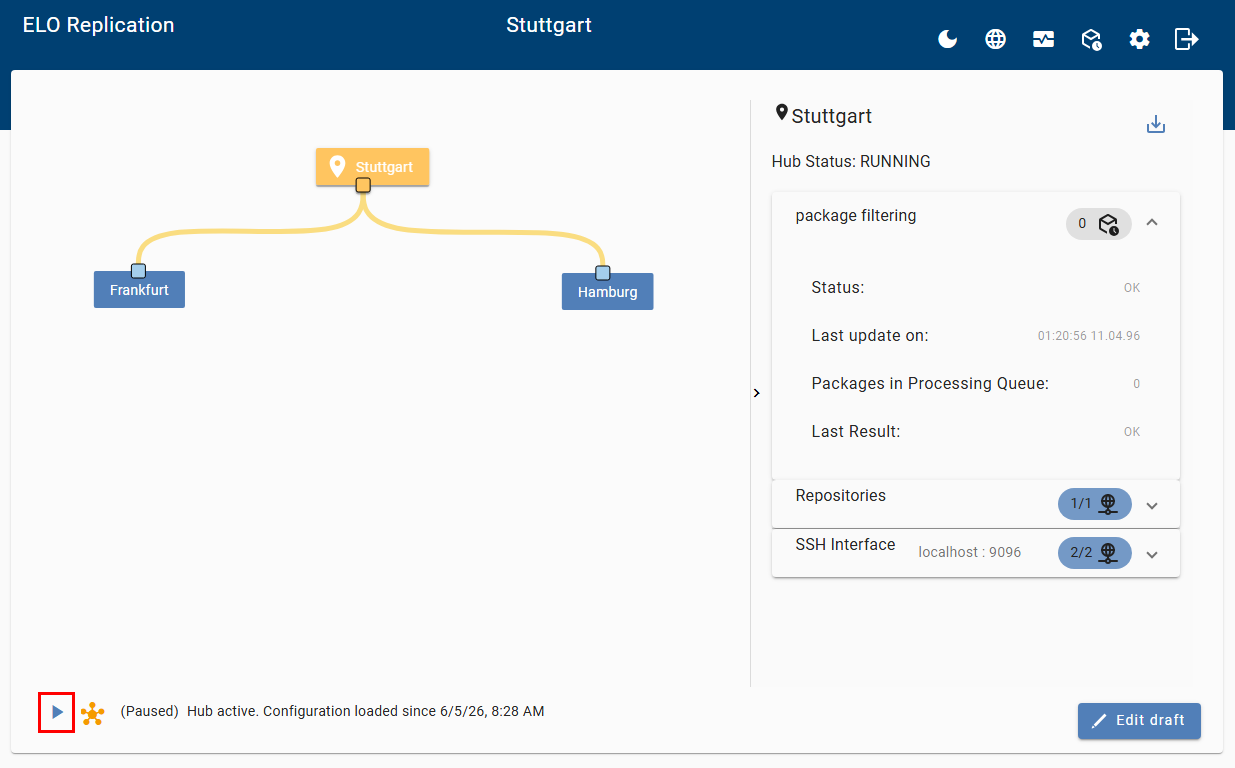Open the language globe icon
The width and height of the screenshot is (1235, 768).
click(x=995, y=39)
